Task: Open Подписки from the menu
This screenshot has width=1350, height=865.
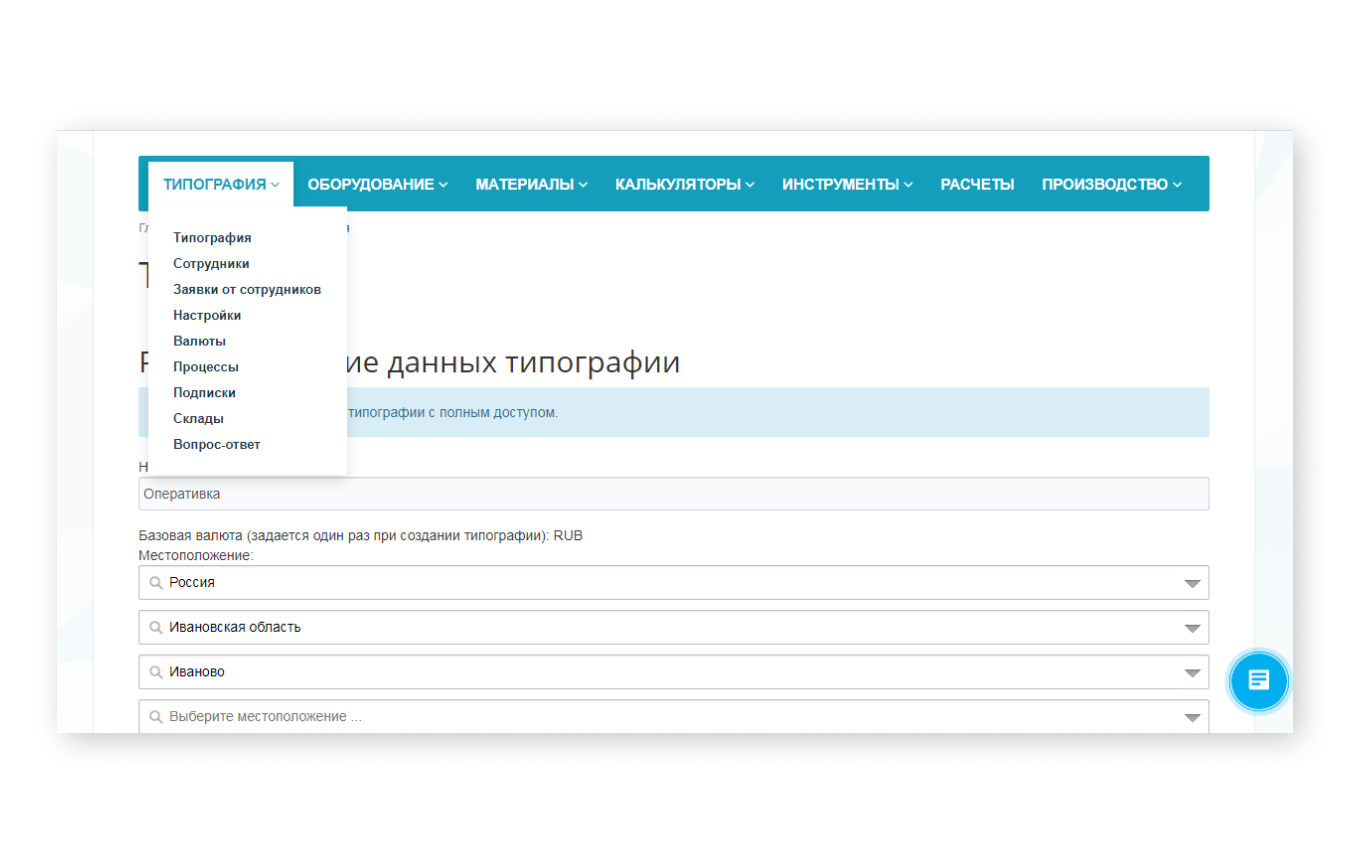Action: 204,393
